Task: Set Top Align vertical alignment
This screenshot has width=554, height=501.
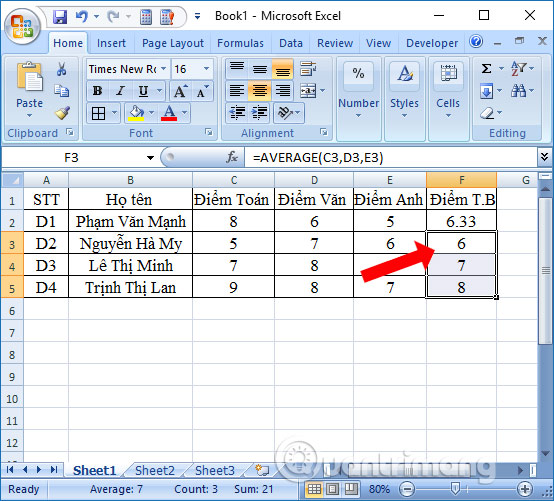Action: [x=237, y=69]
